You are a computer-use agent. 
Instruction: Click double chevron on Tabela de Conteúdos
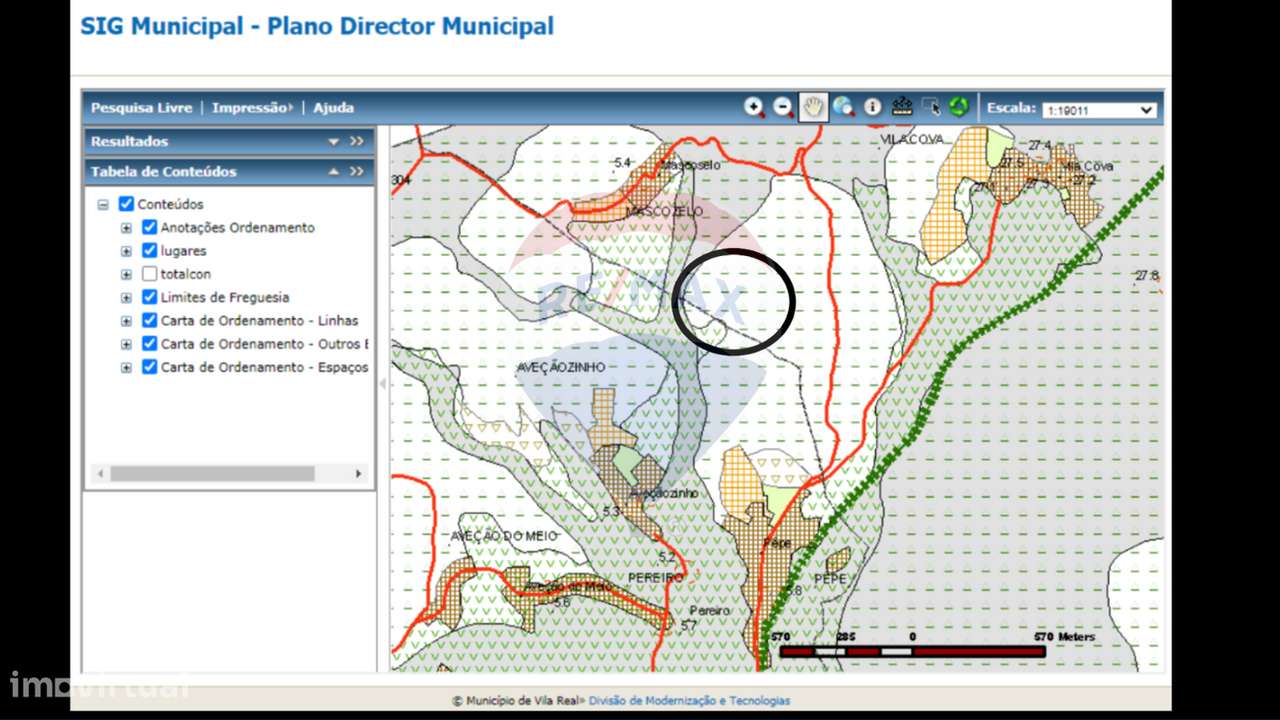point(357,172)
